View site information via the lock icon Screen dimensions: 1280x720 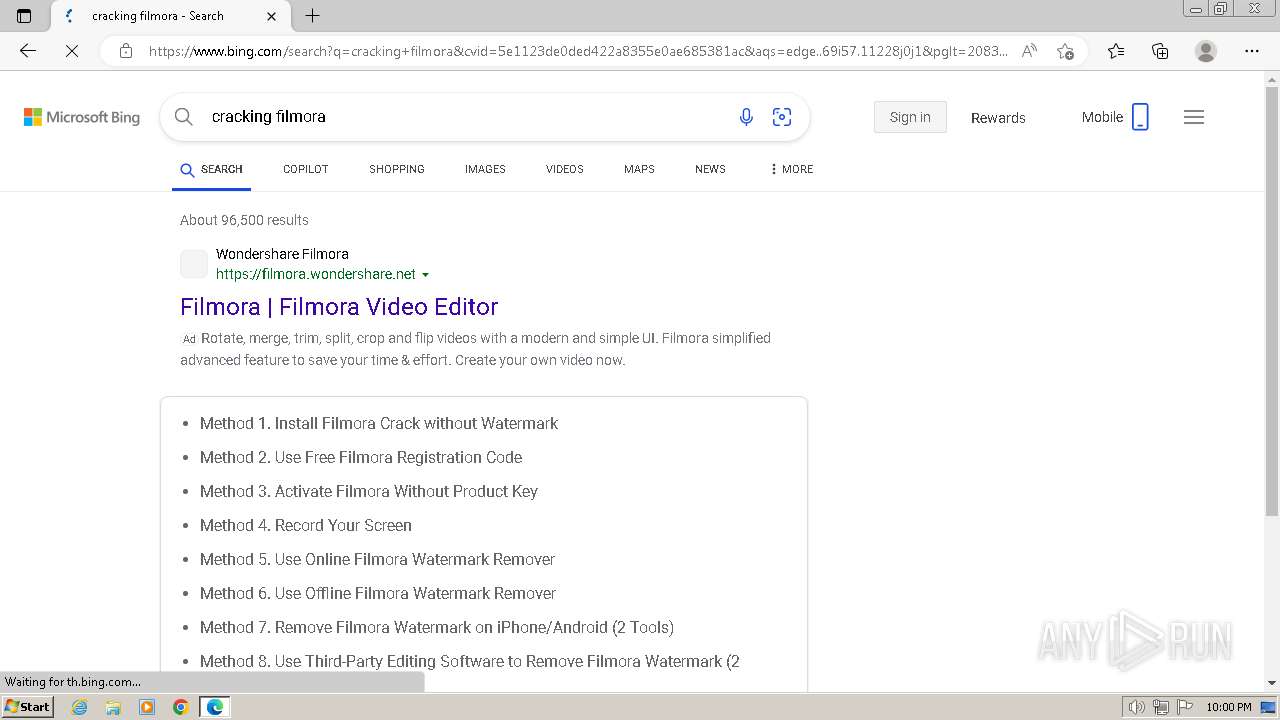[x=126, y=51]
